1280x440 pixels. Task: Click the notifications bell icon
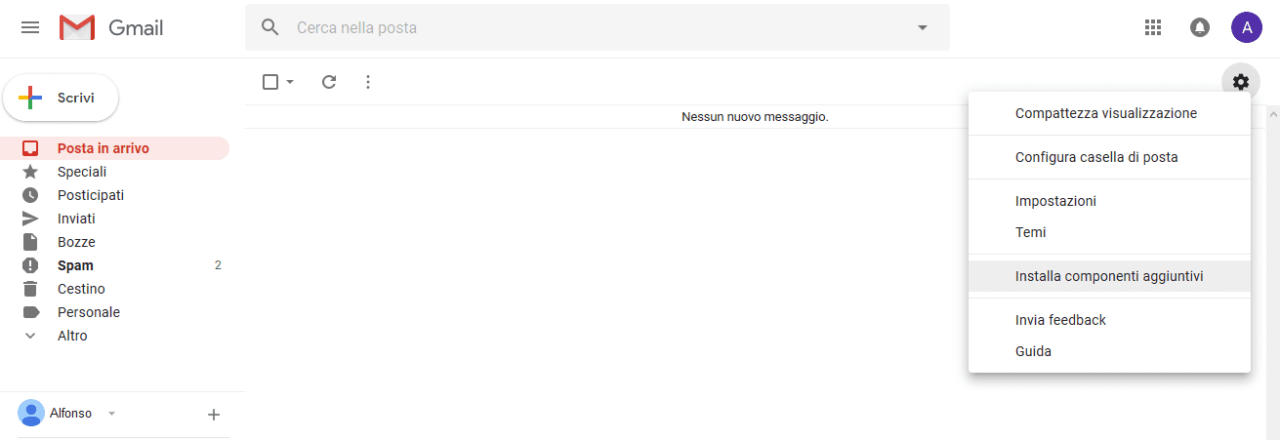tap(1200, 27)
